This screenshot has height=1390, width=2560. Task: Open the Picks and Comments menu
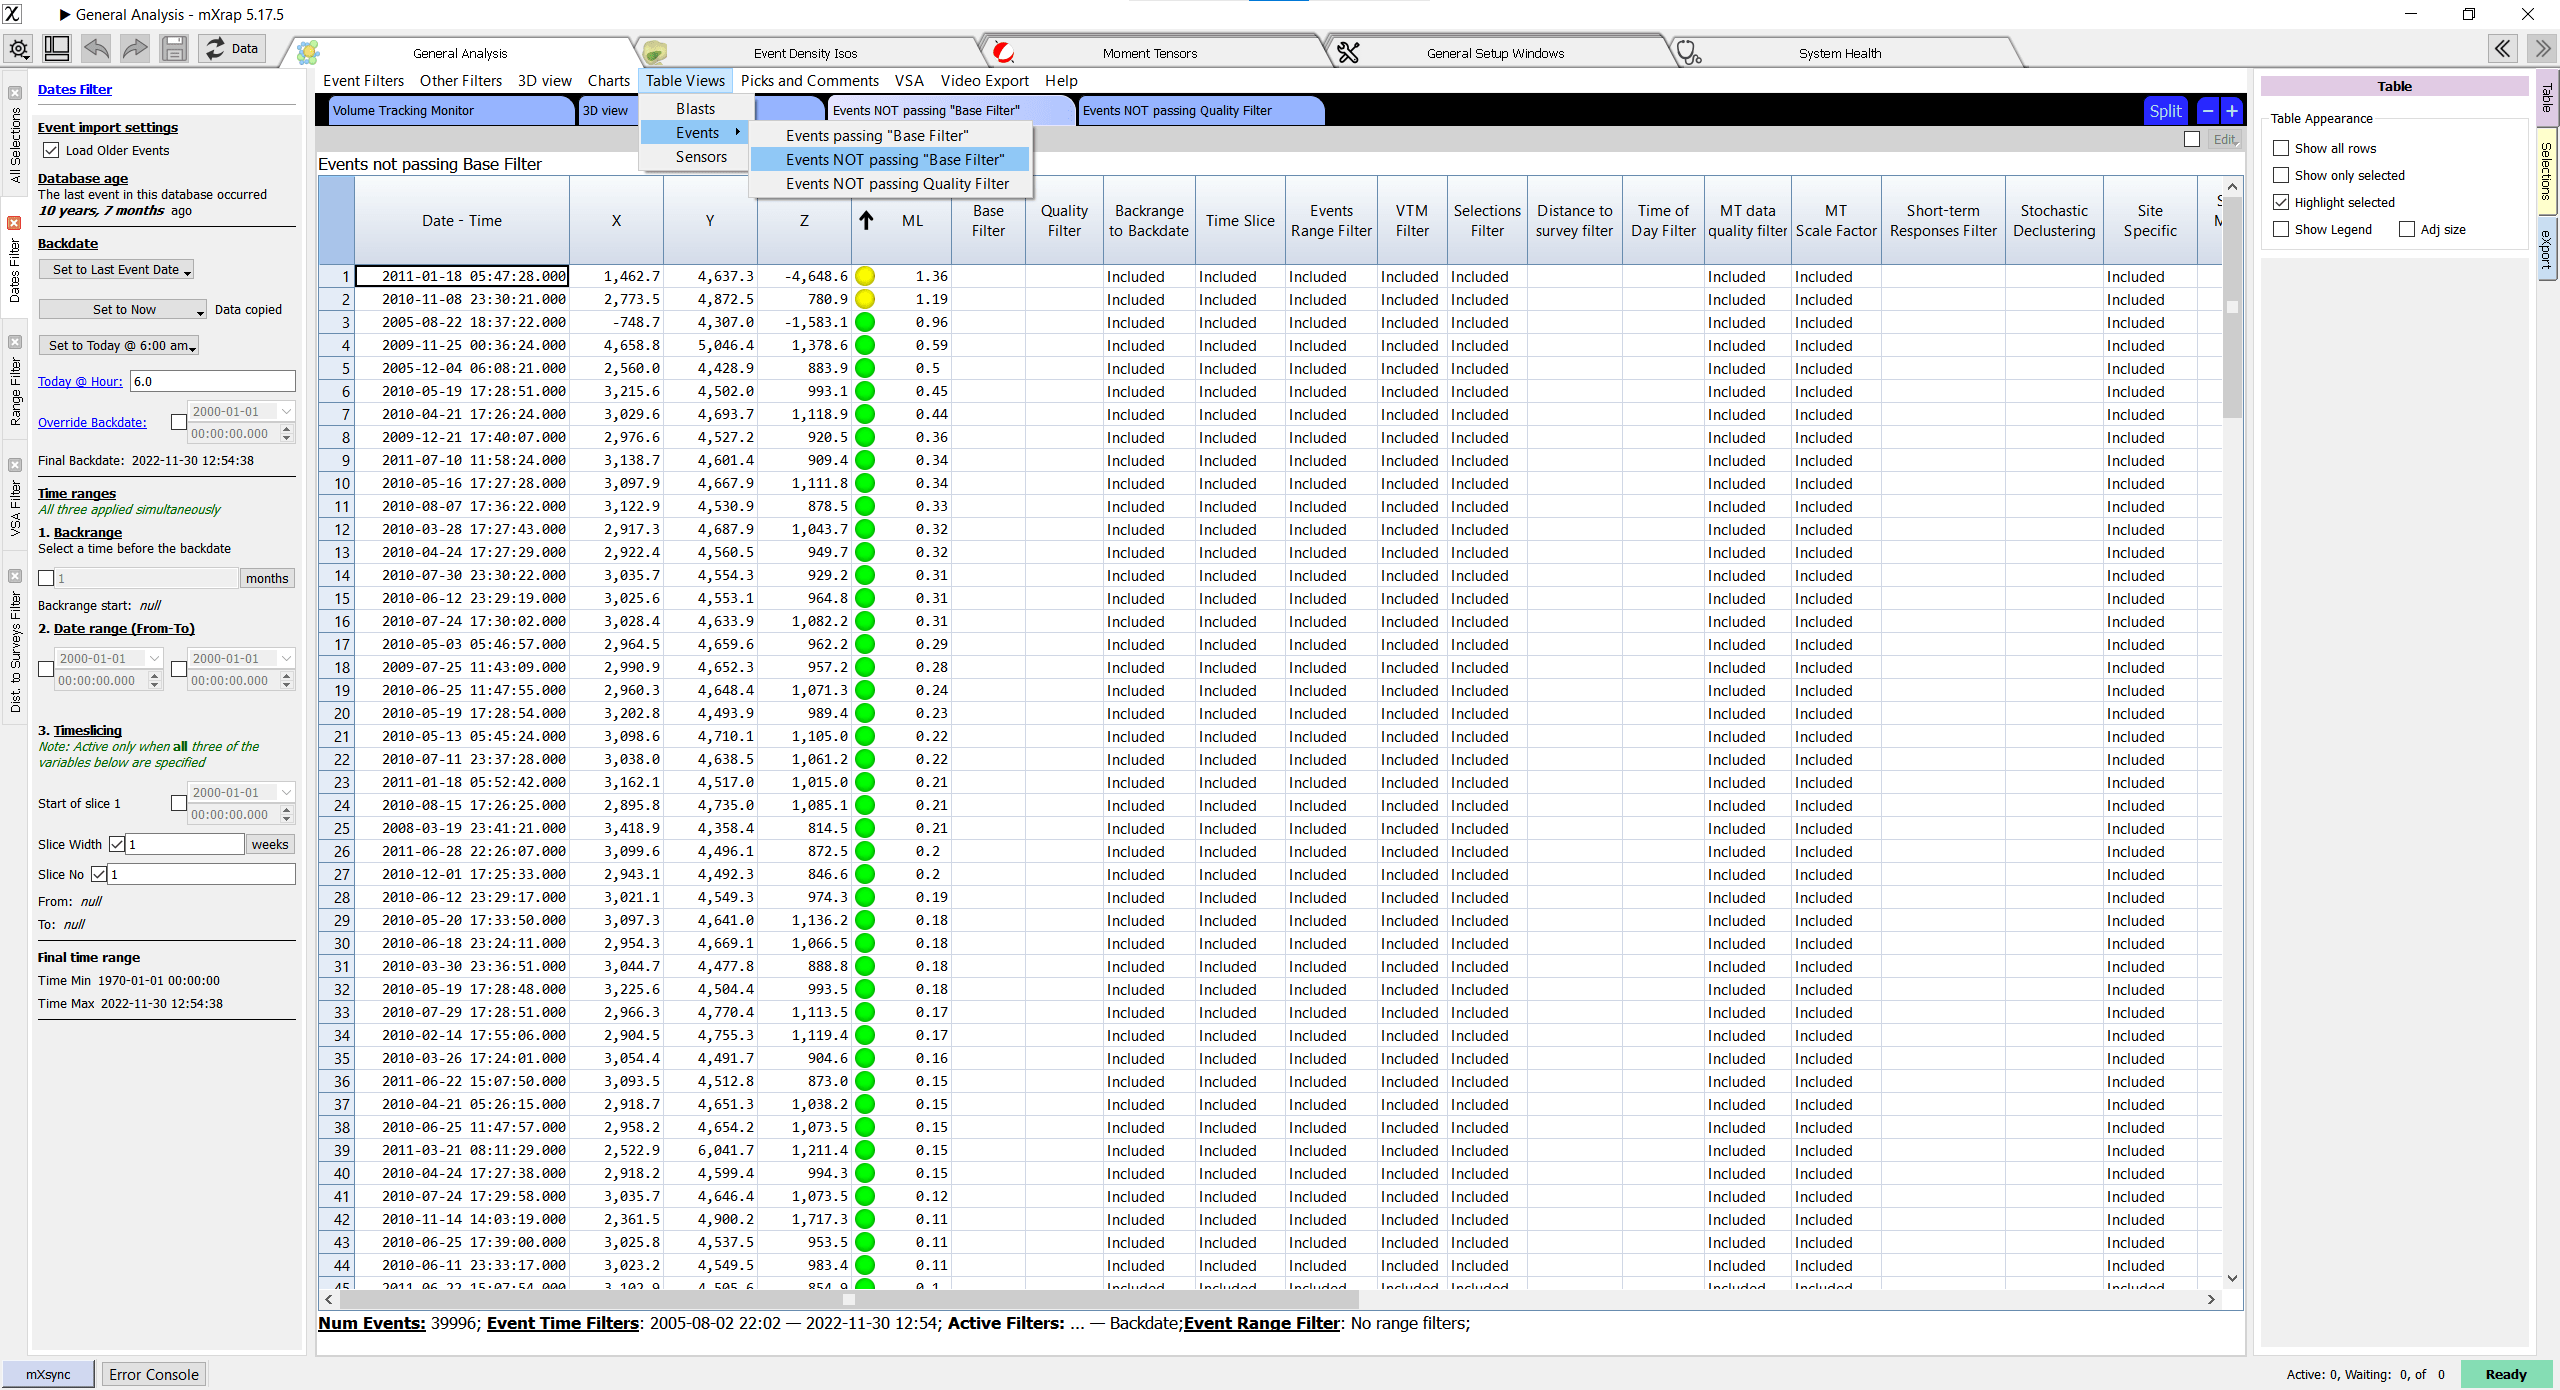(x=809, y=81)
